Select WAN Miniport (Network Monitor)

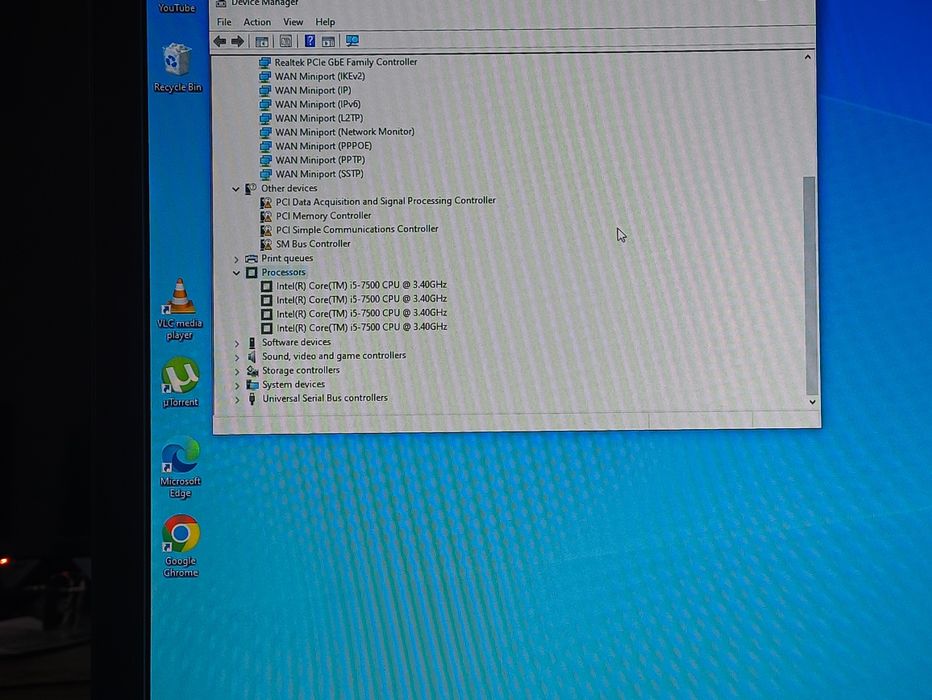(x=345, y=132)
